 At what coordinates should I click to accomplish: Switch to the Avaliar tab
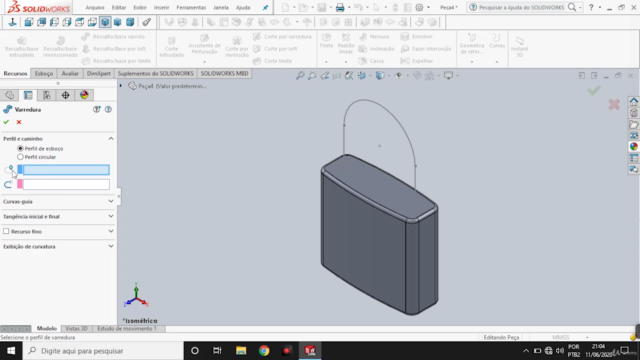point(70,73)
